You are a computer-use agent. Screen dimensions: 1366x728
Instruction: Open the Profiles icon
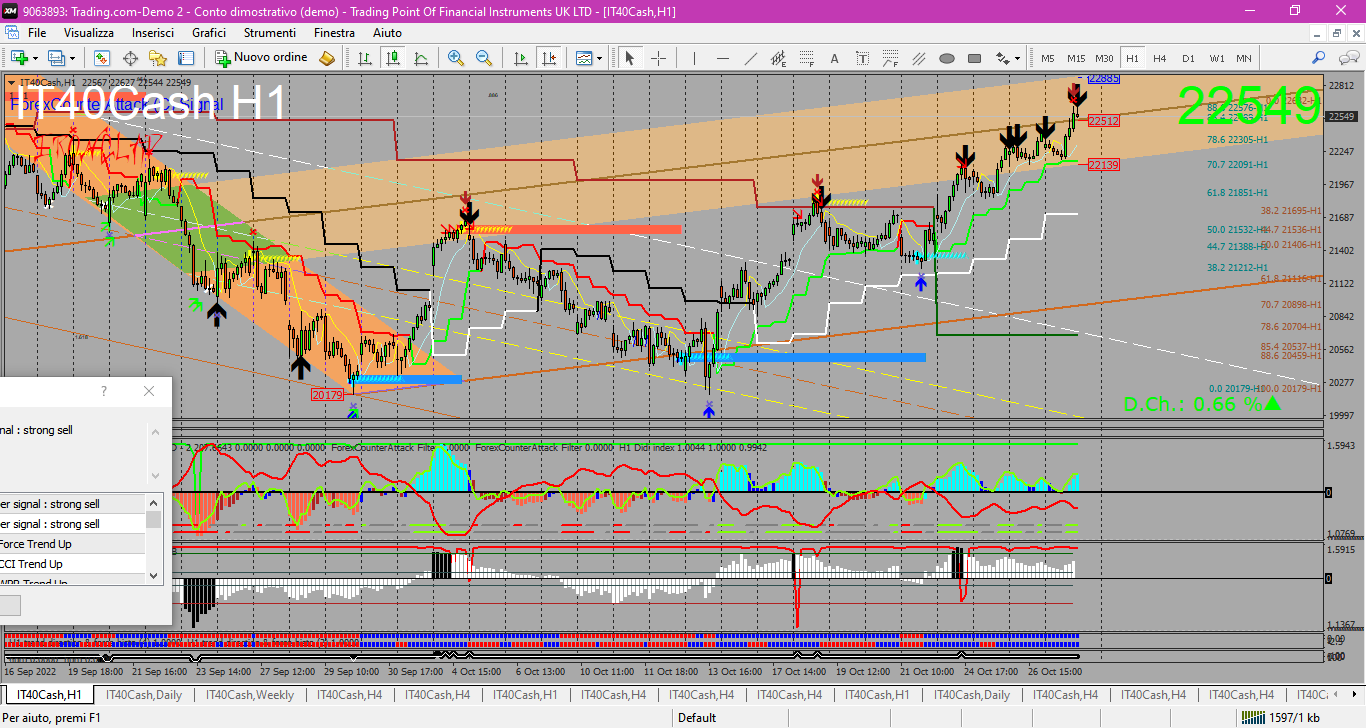57,58
